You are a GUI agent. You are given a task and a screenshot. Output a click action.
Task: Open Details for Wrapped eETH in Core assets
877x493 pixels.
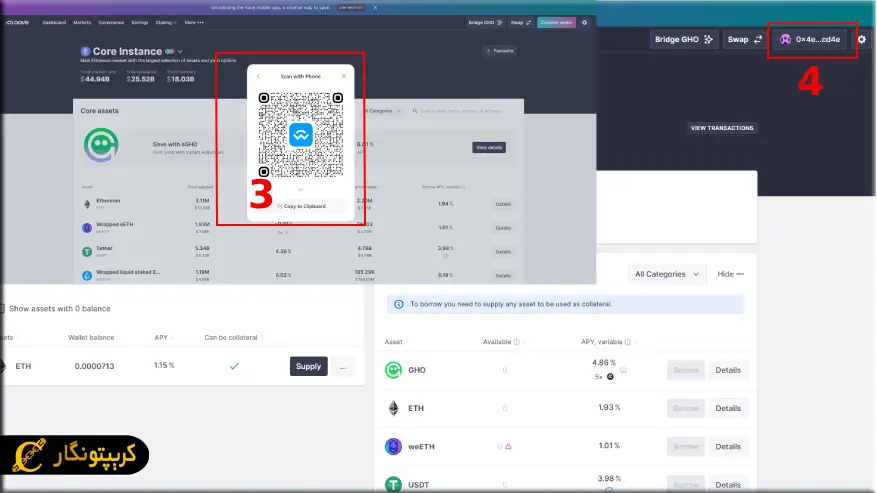coord(503,228)
